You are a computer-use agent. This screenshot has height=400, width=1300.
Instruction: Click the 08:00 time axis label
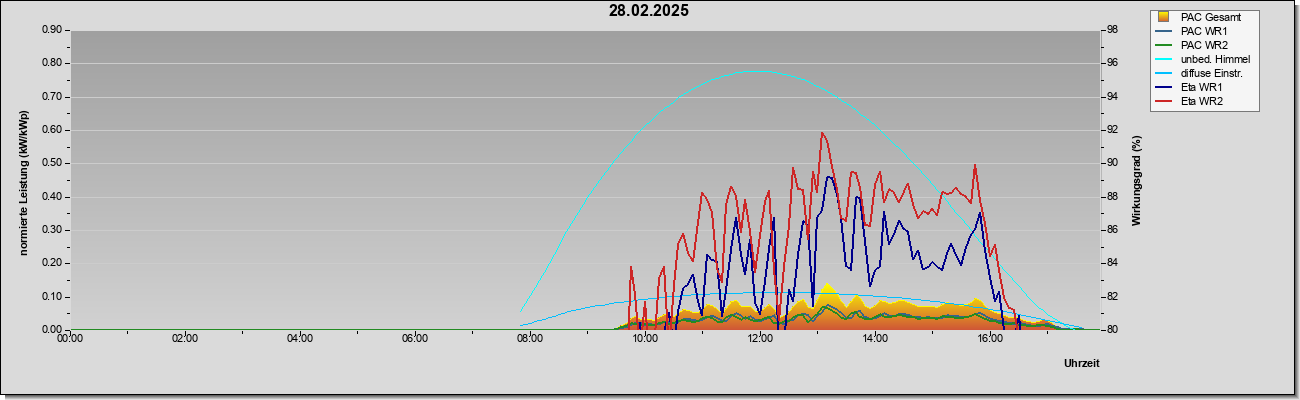(x=530, y=338)
